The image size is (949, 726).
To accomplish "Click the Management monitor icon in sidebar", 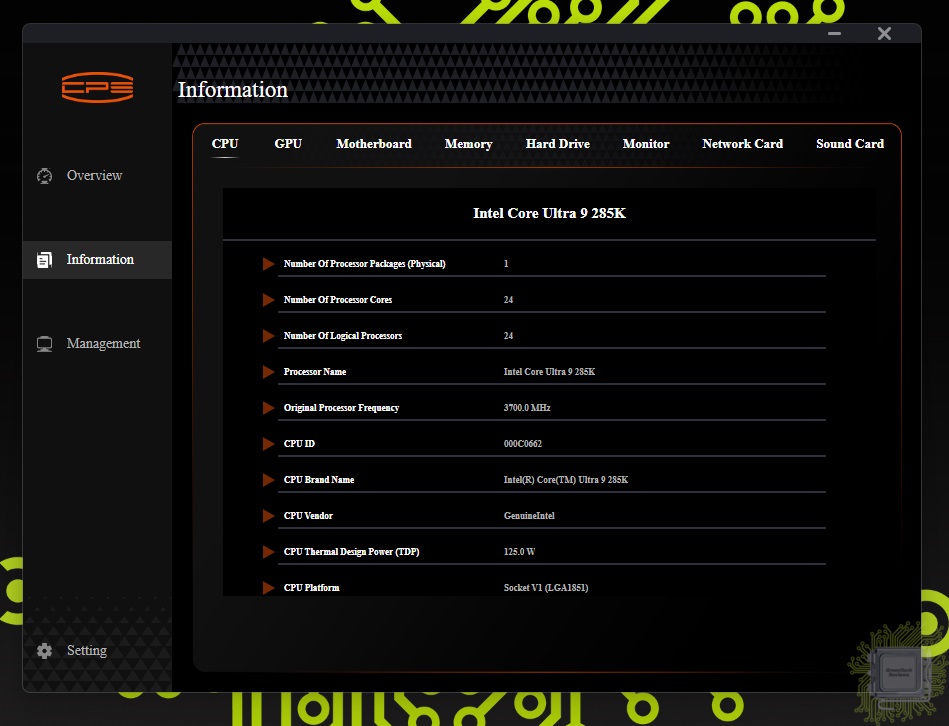I will pos(44,344).
